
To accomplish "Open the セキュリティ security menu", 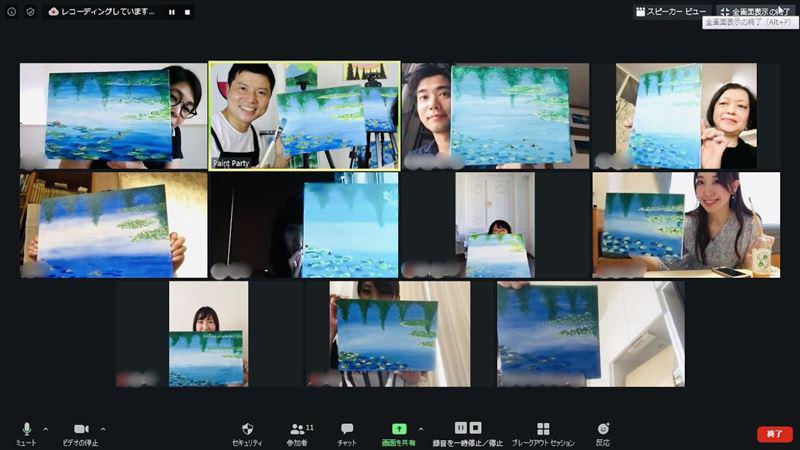I will 247,434.
